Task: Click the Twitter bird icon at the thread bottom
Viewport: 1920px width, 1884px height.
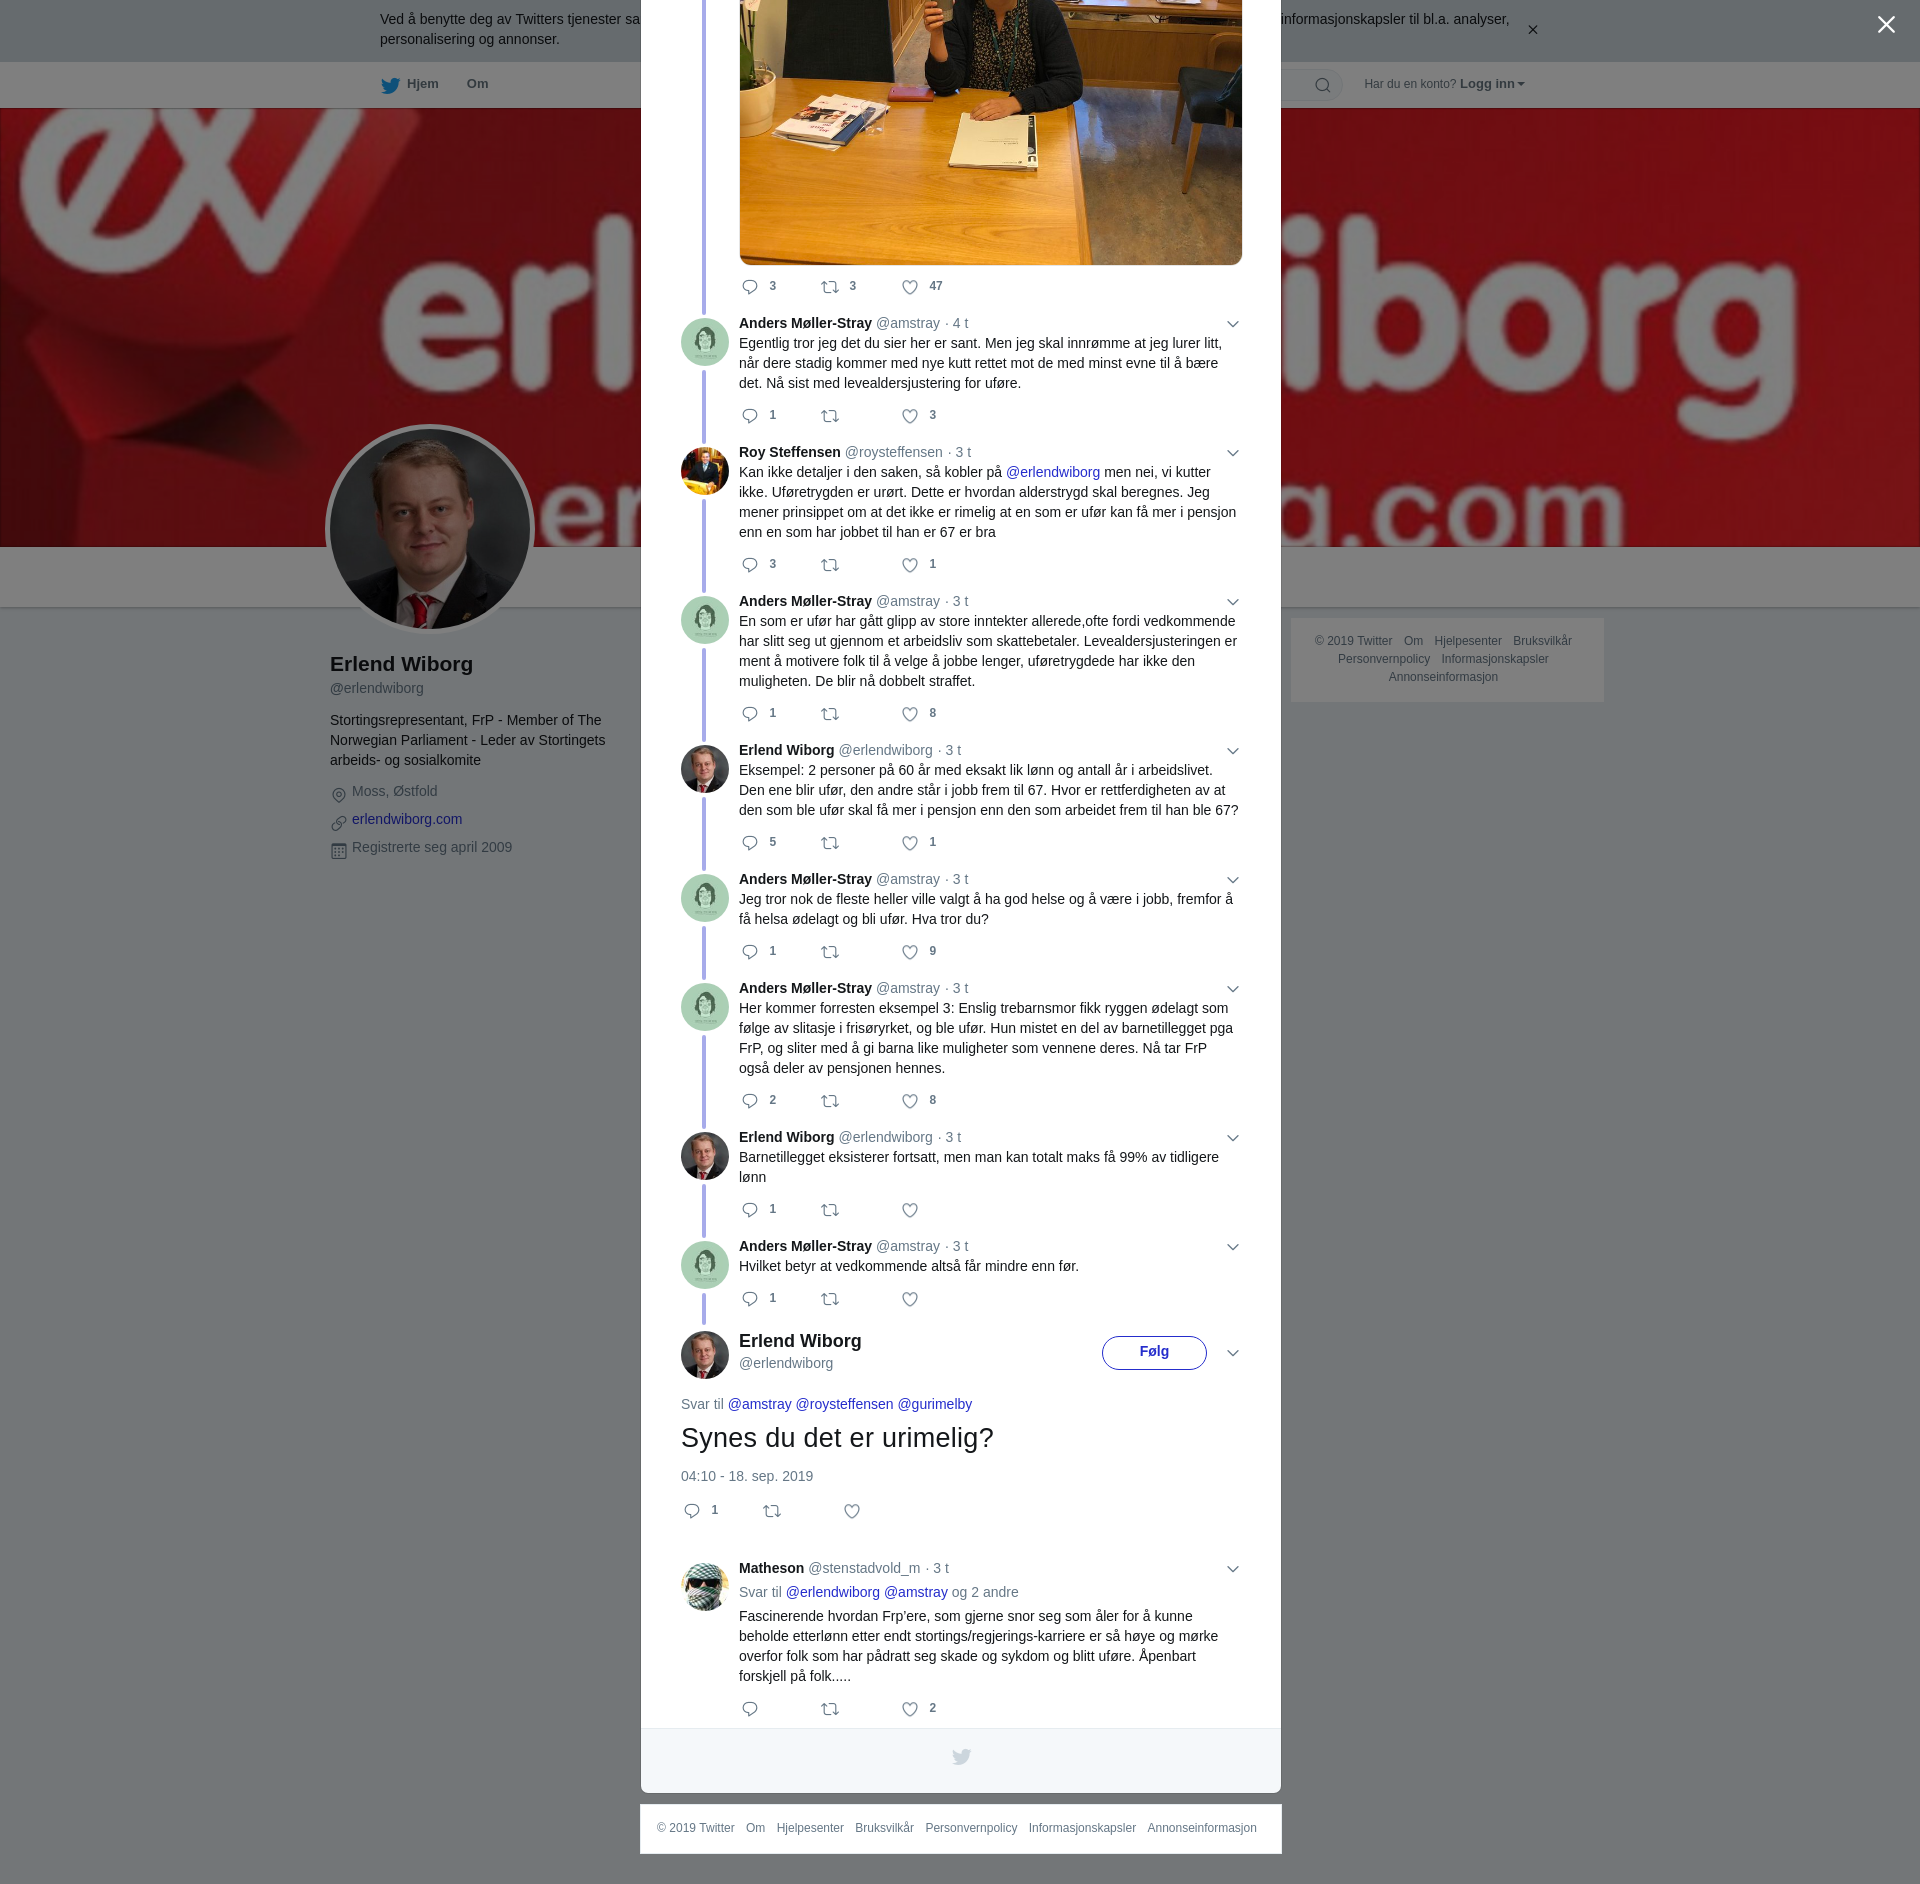Action: [961, 1757]
